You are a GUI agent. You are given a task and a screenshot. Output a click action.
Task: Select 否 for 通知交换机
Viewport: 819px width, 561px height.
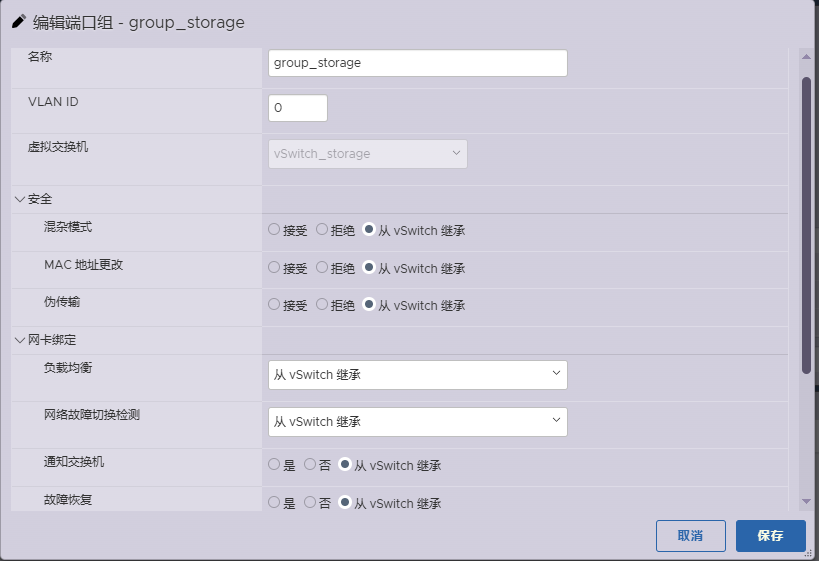pyautogui.click(x=310, y=464)
